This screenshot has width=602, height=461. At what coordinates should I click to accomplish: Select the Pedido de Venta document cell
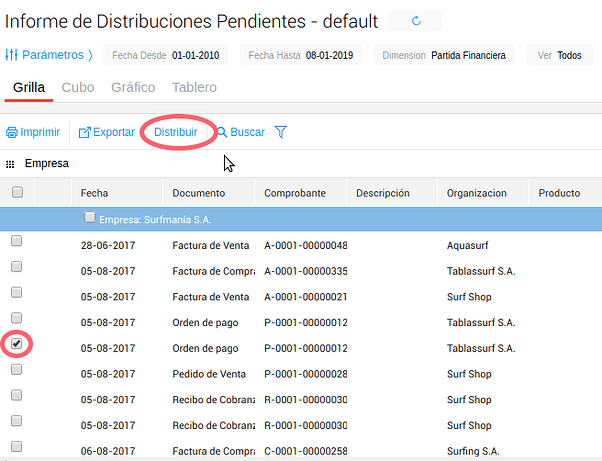[x=209, y=374]
